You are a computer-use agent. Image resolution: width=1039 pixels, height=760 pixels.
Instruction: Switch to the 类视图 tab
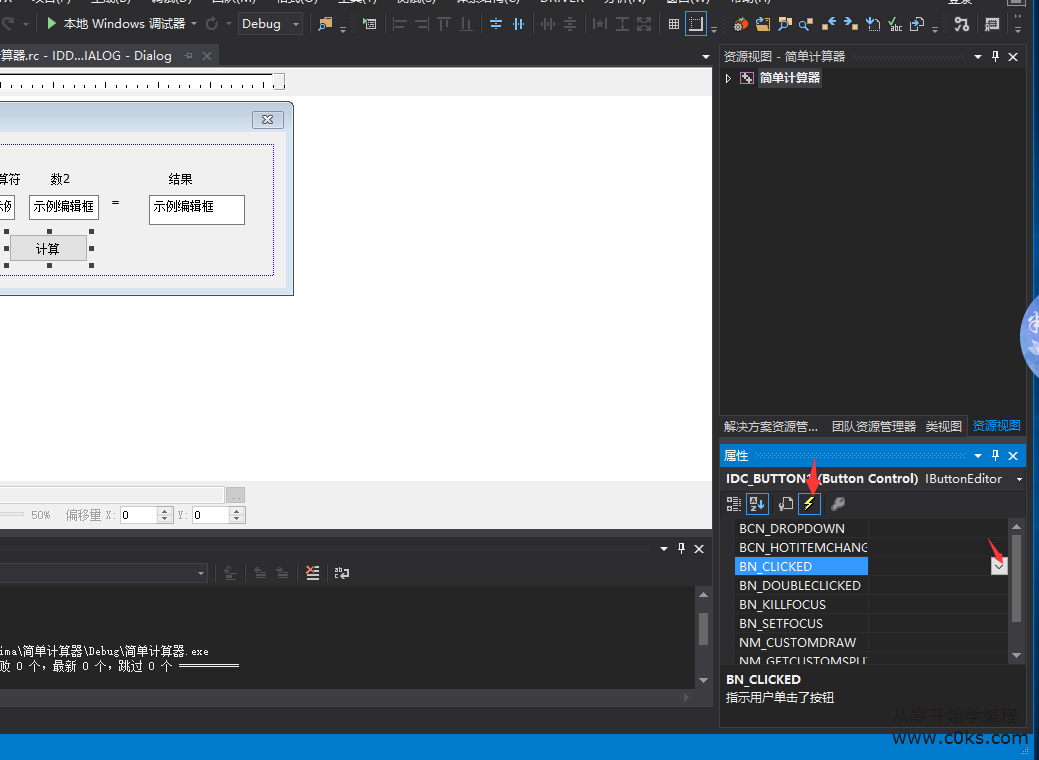[x=943, y=426]
